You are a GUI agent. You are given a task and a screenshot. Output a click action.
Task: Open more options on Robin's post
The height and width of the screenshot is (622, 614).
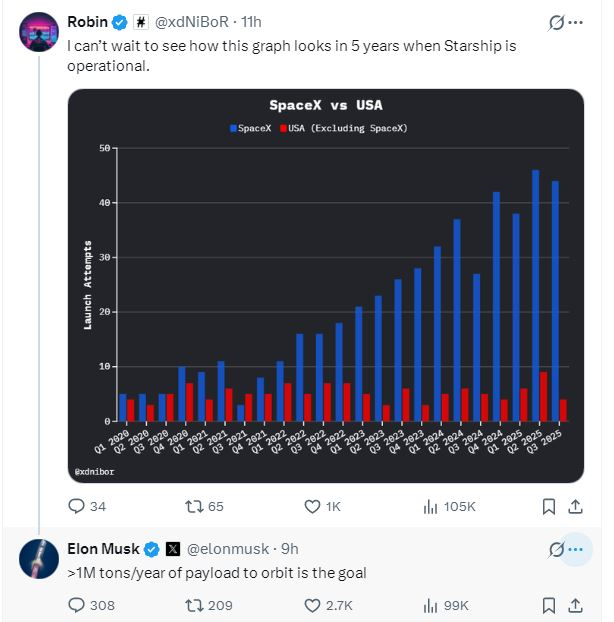tap(575, 22)
